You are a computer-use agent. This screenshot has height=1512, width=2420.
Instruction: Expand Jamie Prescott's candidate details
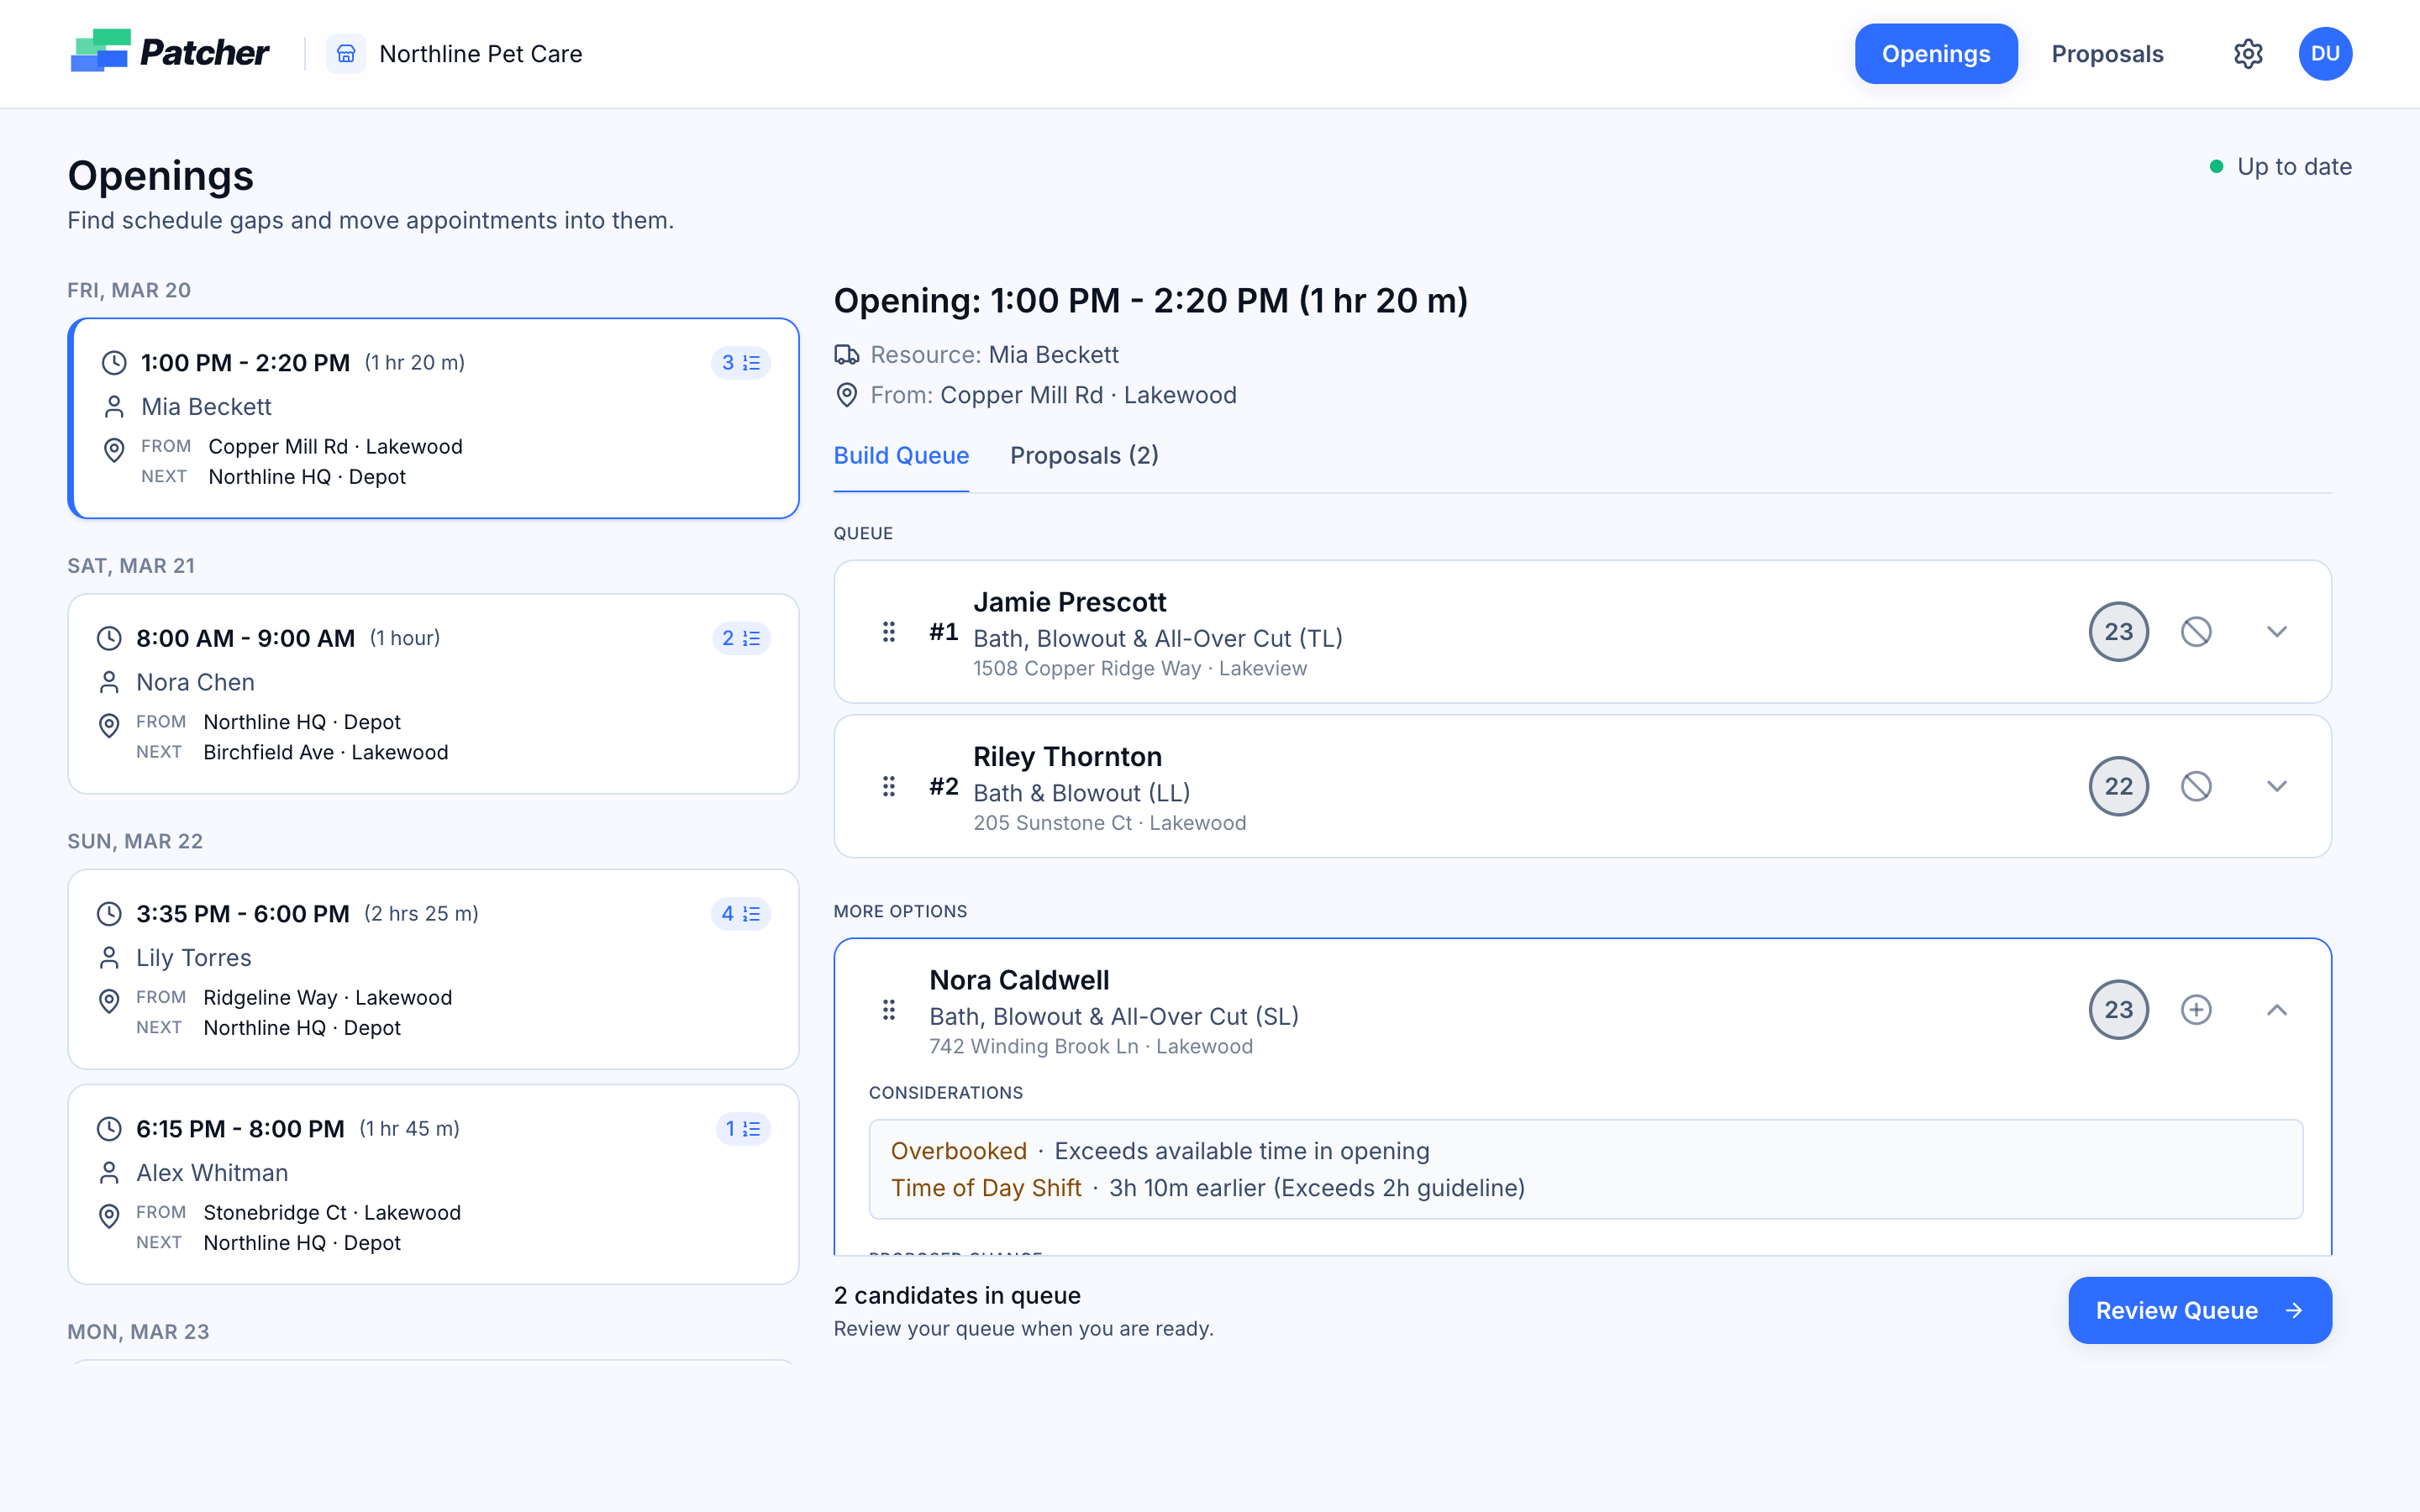point(2277,631)
